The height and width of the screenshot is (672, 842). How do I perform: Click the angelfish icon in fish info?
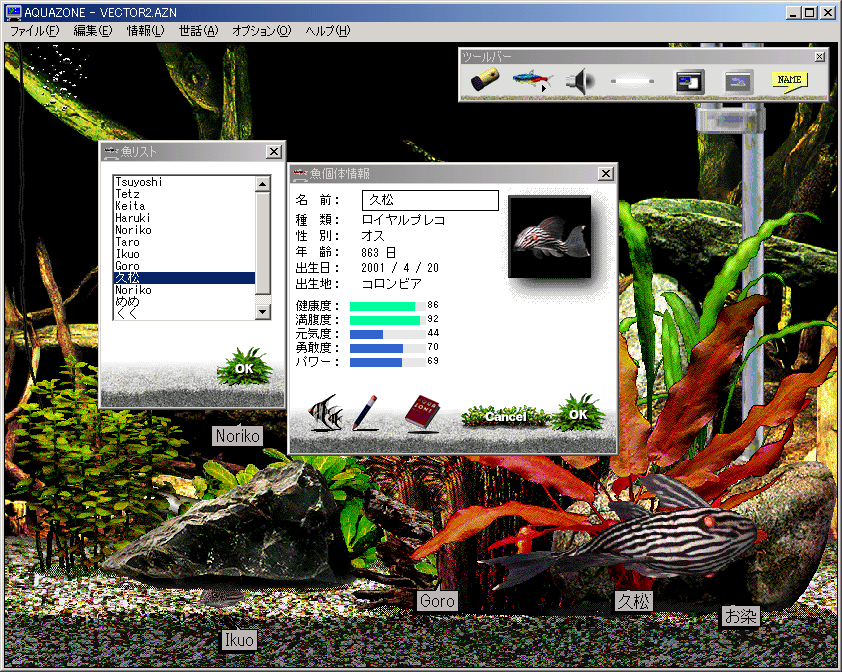point(325,413)
